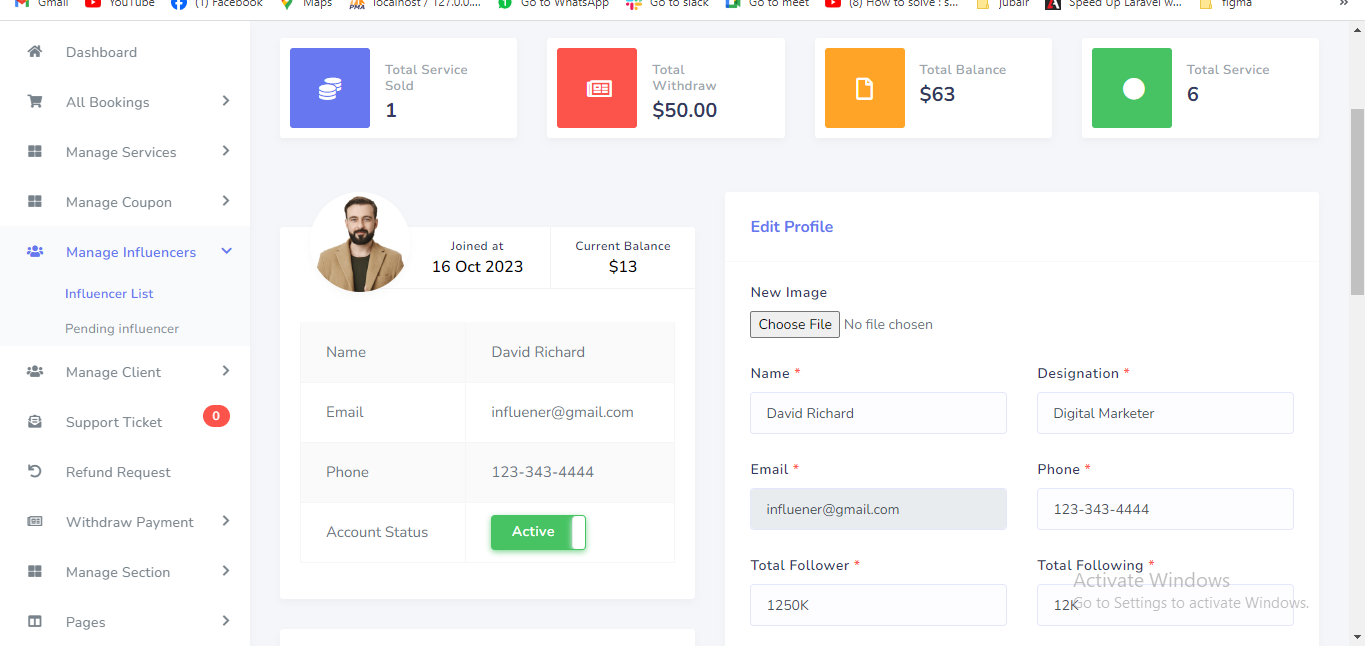Go to Pending influencer page
Image resolution: width=1365 pixels, height=646 pixels.
(122, 329)
